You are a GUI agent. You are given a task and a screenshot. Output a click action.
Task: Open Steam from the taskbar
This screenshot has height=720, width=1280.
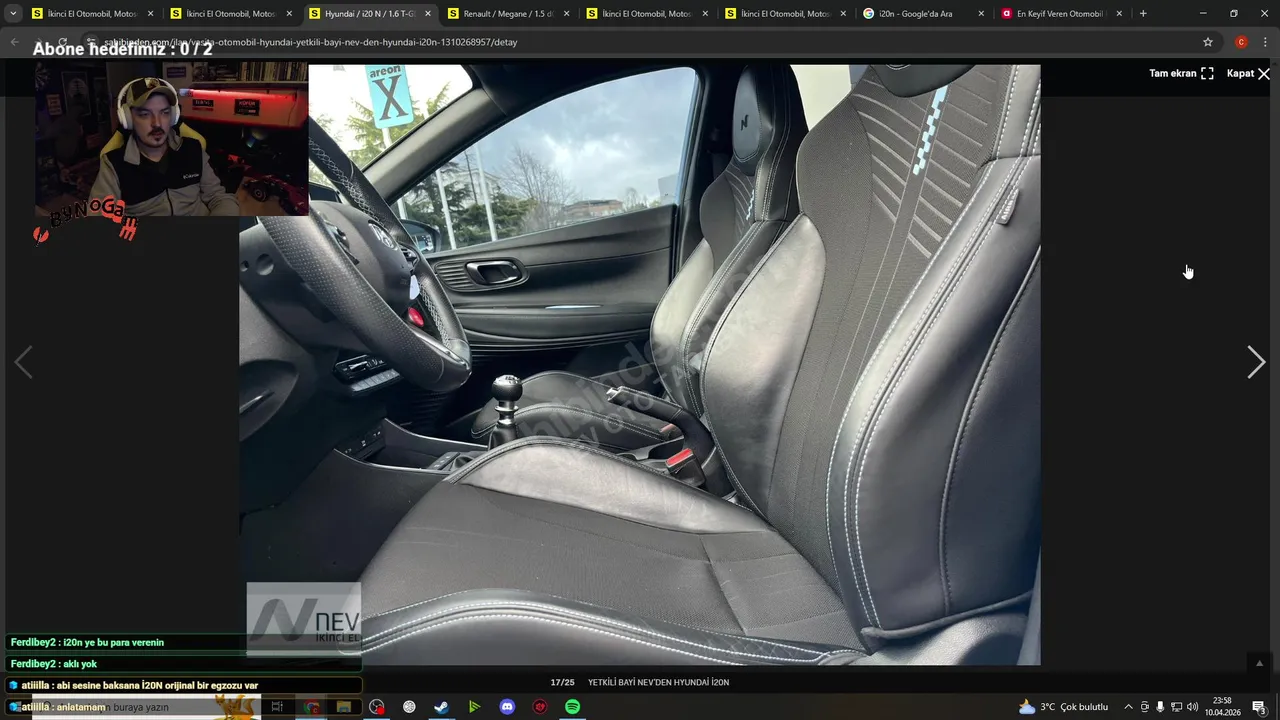click(x=441, y=707)
